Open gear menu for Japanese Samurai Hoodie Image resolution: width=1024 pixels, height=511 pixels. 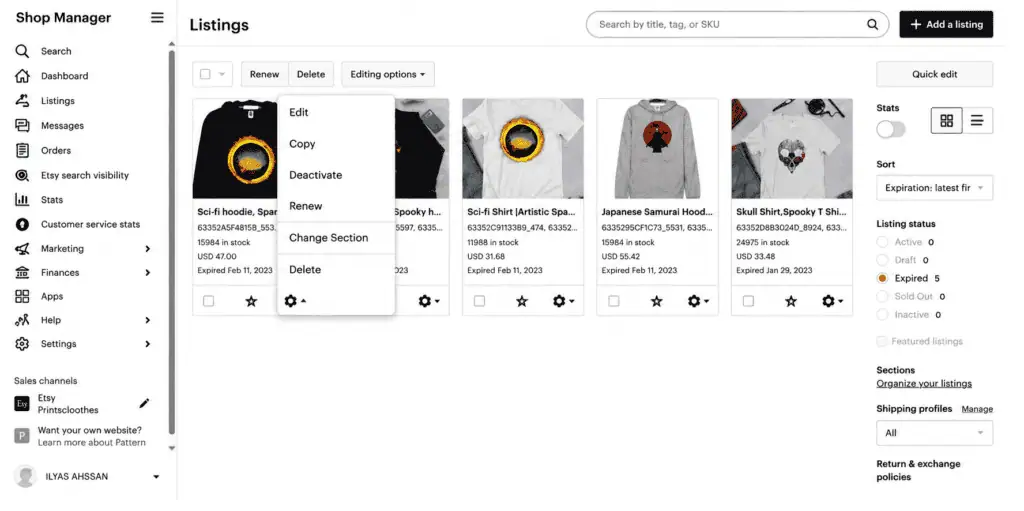pos(699,301)
